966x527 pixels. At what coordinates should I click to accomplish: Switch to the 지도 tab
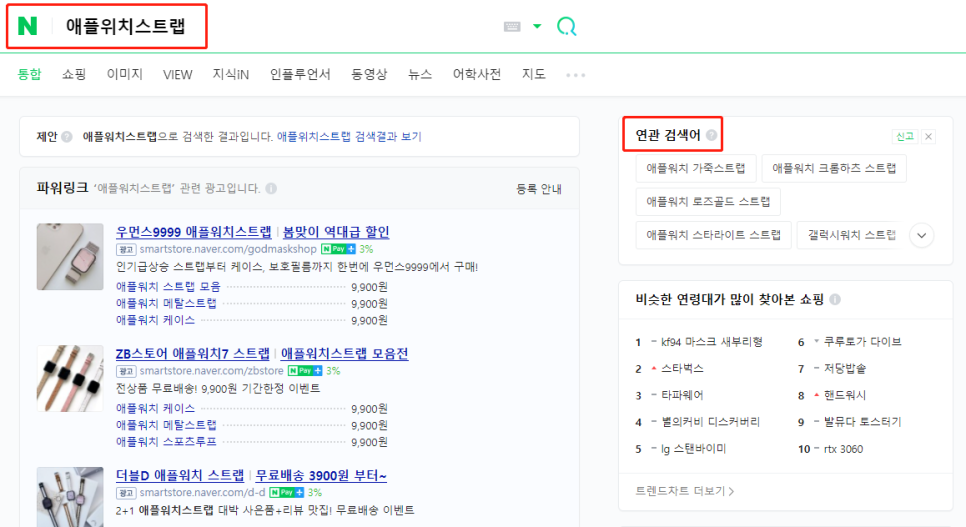(534, 75)
